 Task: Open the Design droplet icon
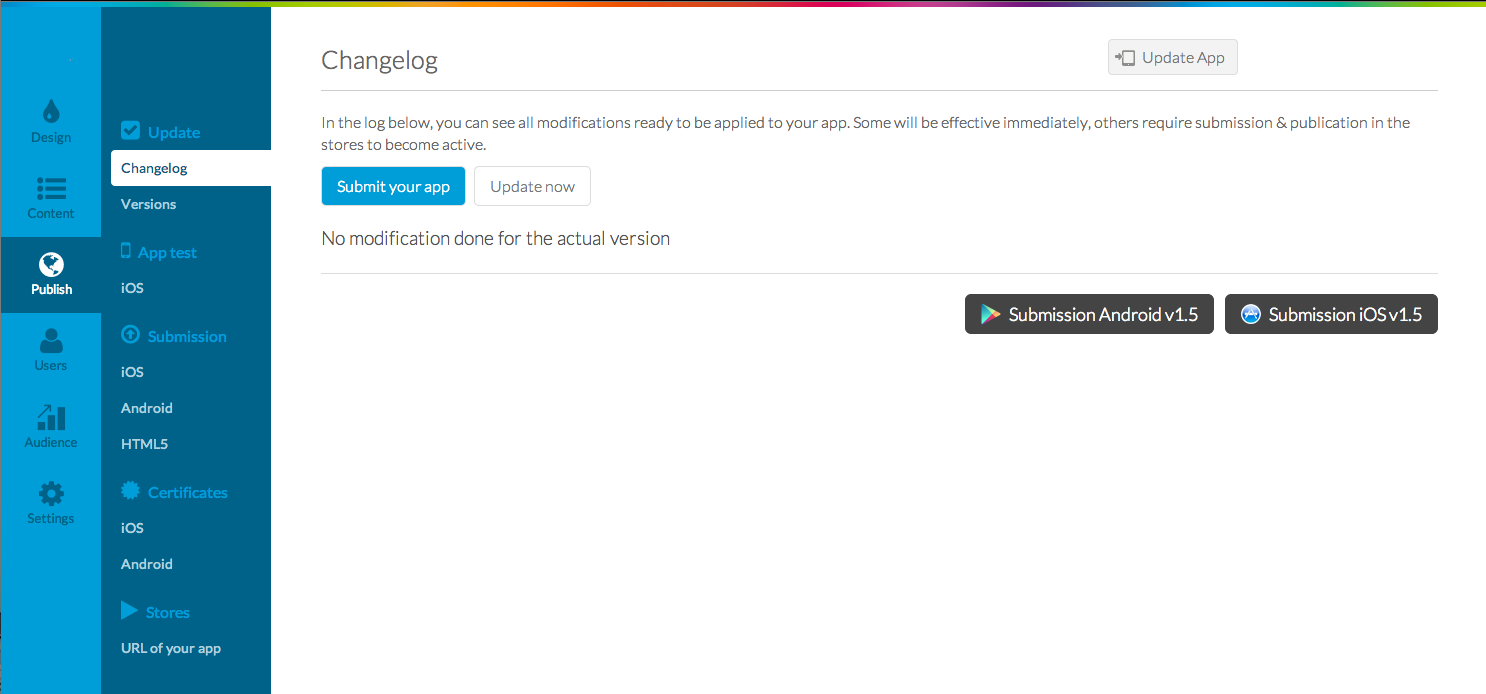pyautogui.click(x=51, y=111)
